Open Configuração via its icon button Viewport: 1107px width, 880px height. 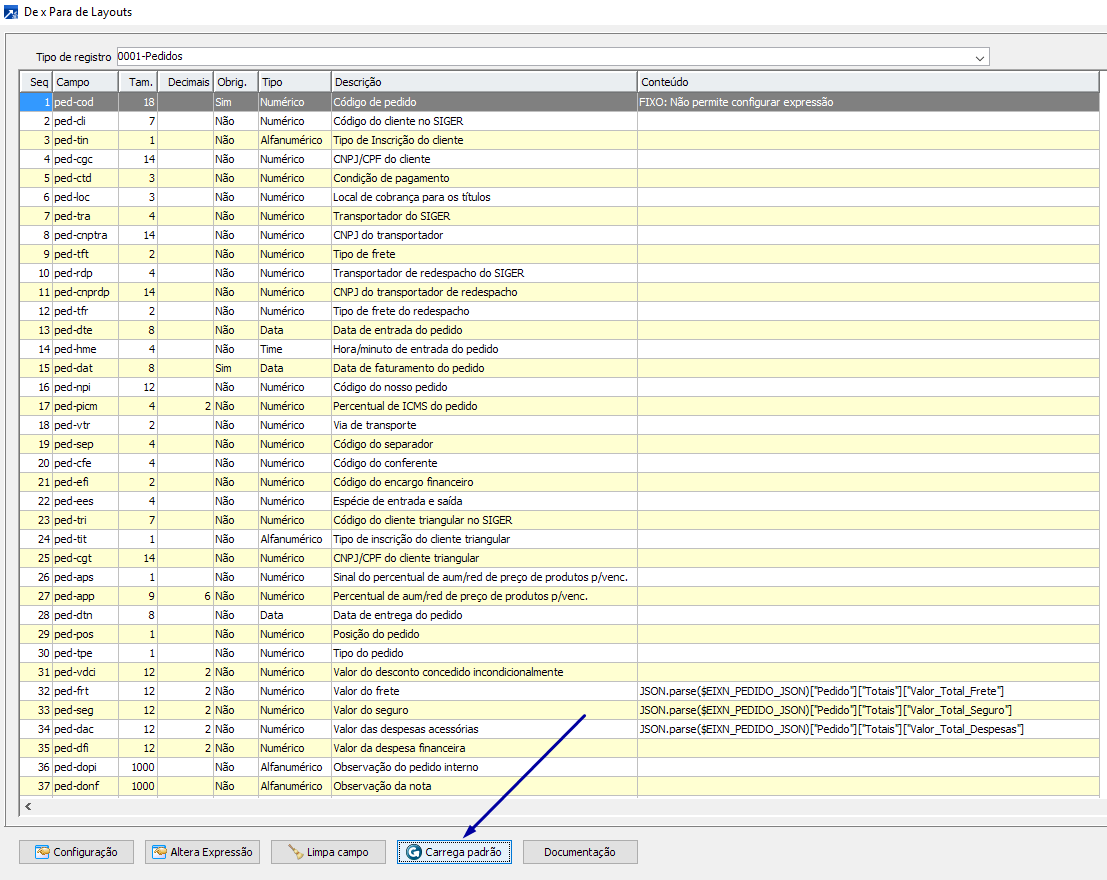click(x=42, y=852)
